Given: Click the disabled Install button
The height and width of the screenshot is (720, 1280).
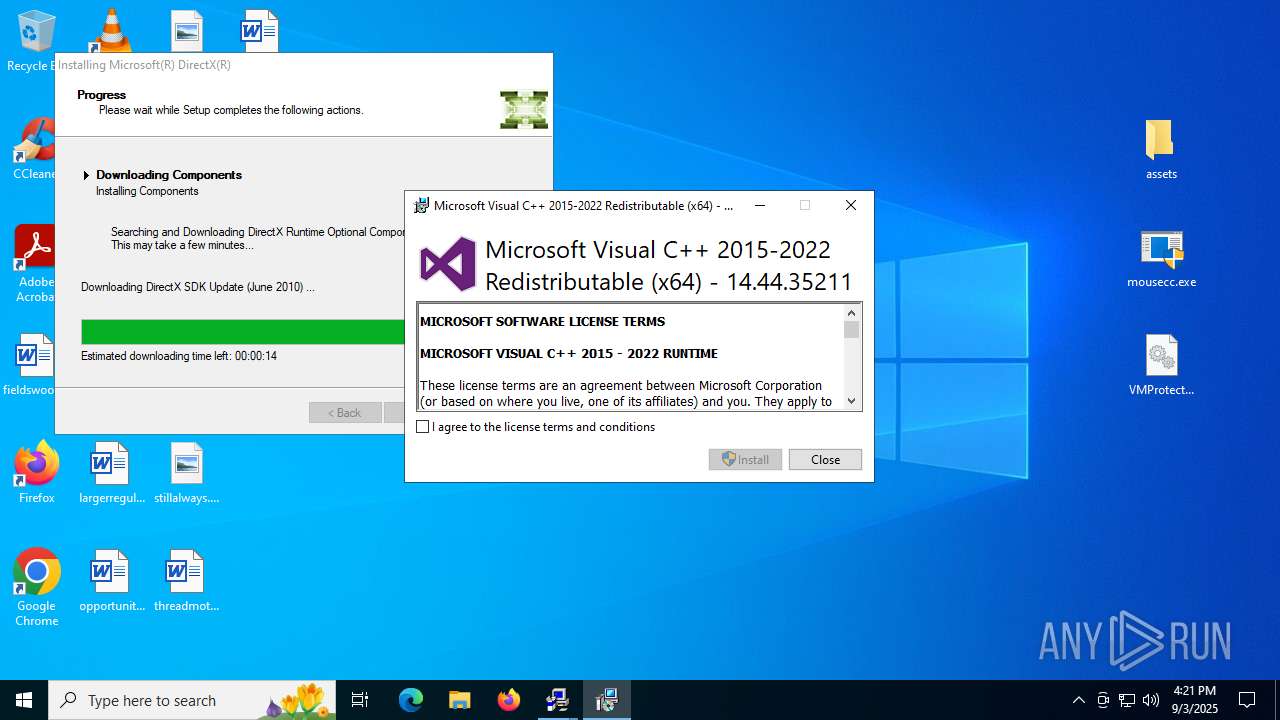Looking at the screenshot, I should coord(745,460).
